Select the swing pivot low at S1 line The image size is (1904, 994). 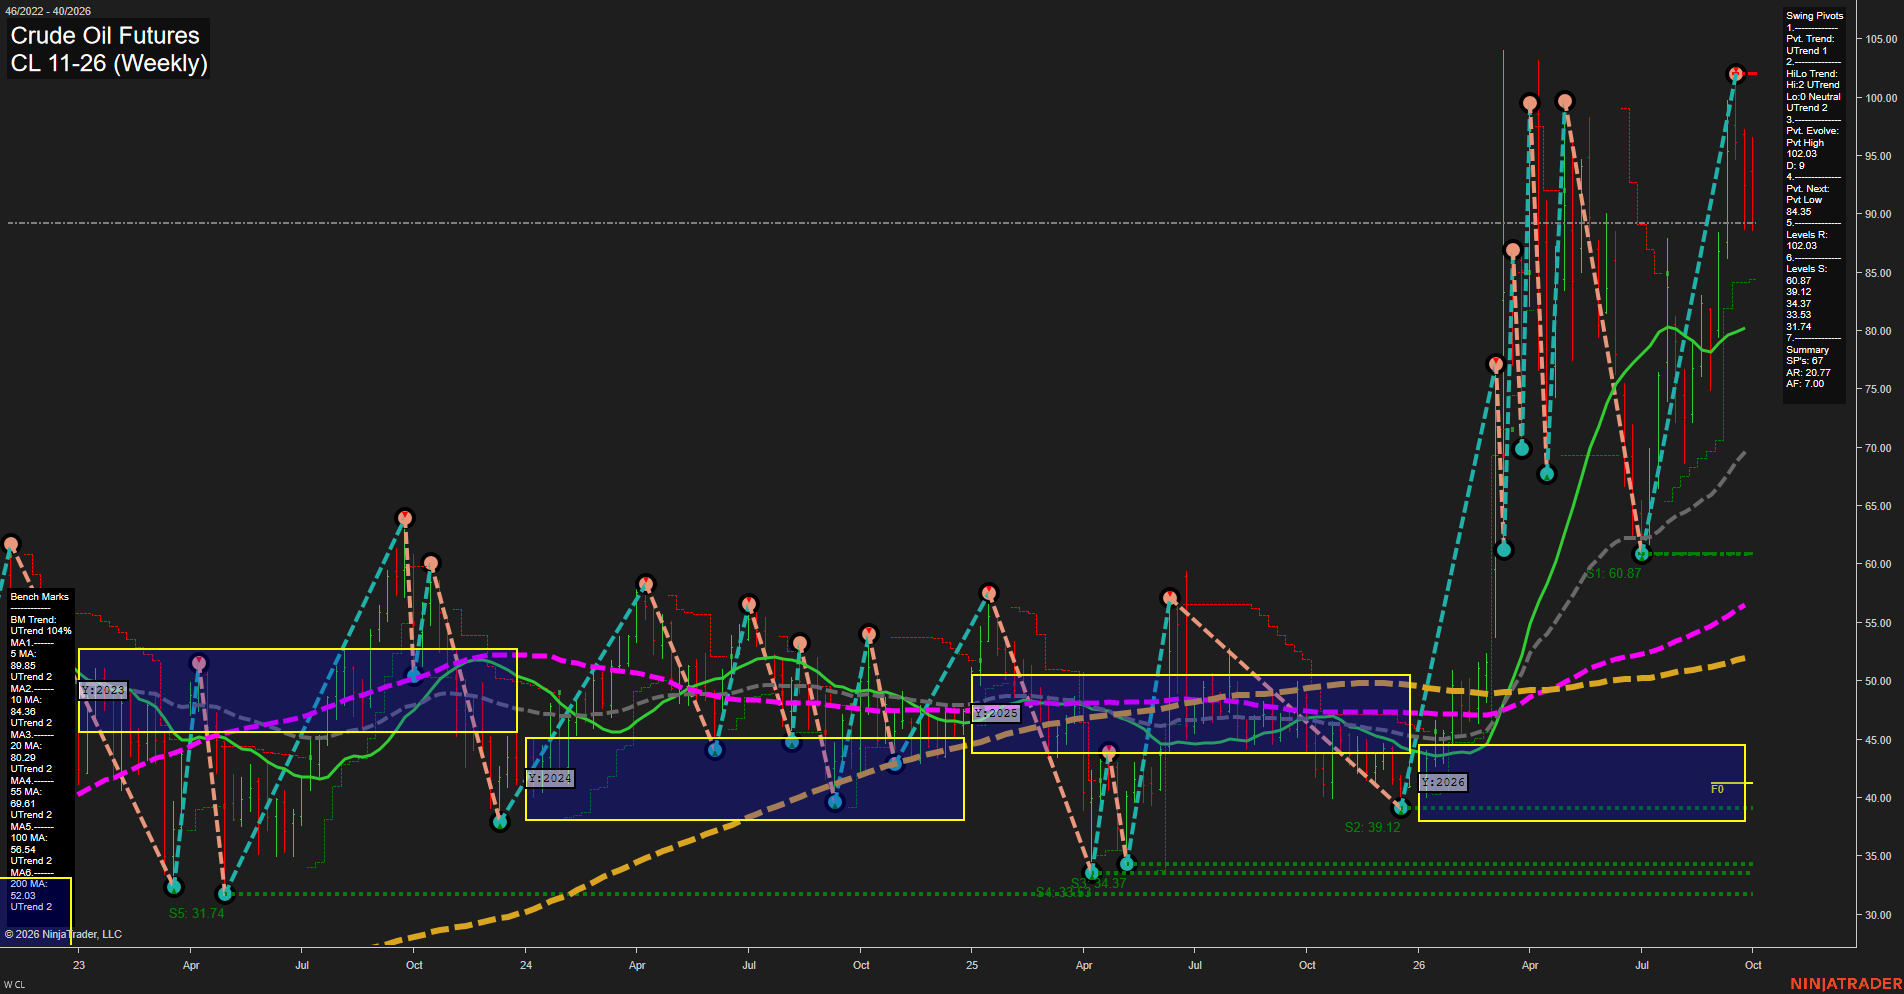[x=1641, y=553]
